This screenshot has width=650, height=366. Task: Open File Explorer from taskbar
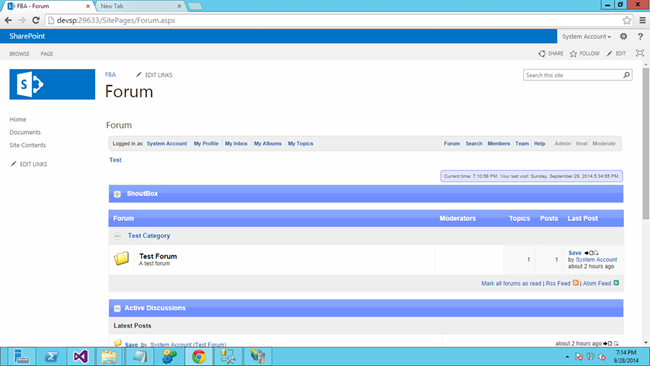[109, 356]
